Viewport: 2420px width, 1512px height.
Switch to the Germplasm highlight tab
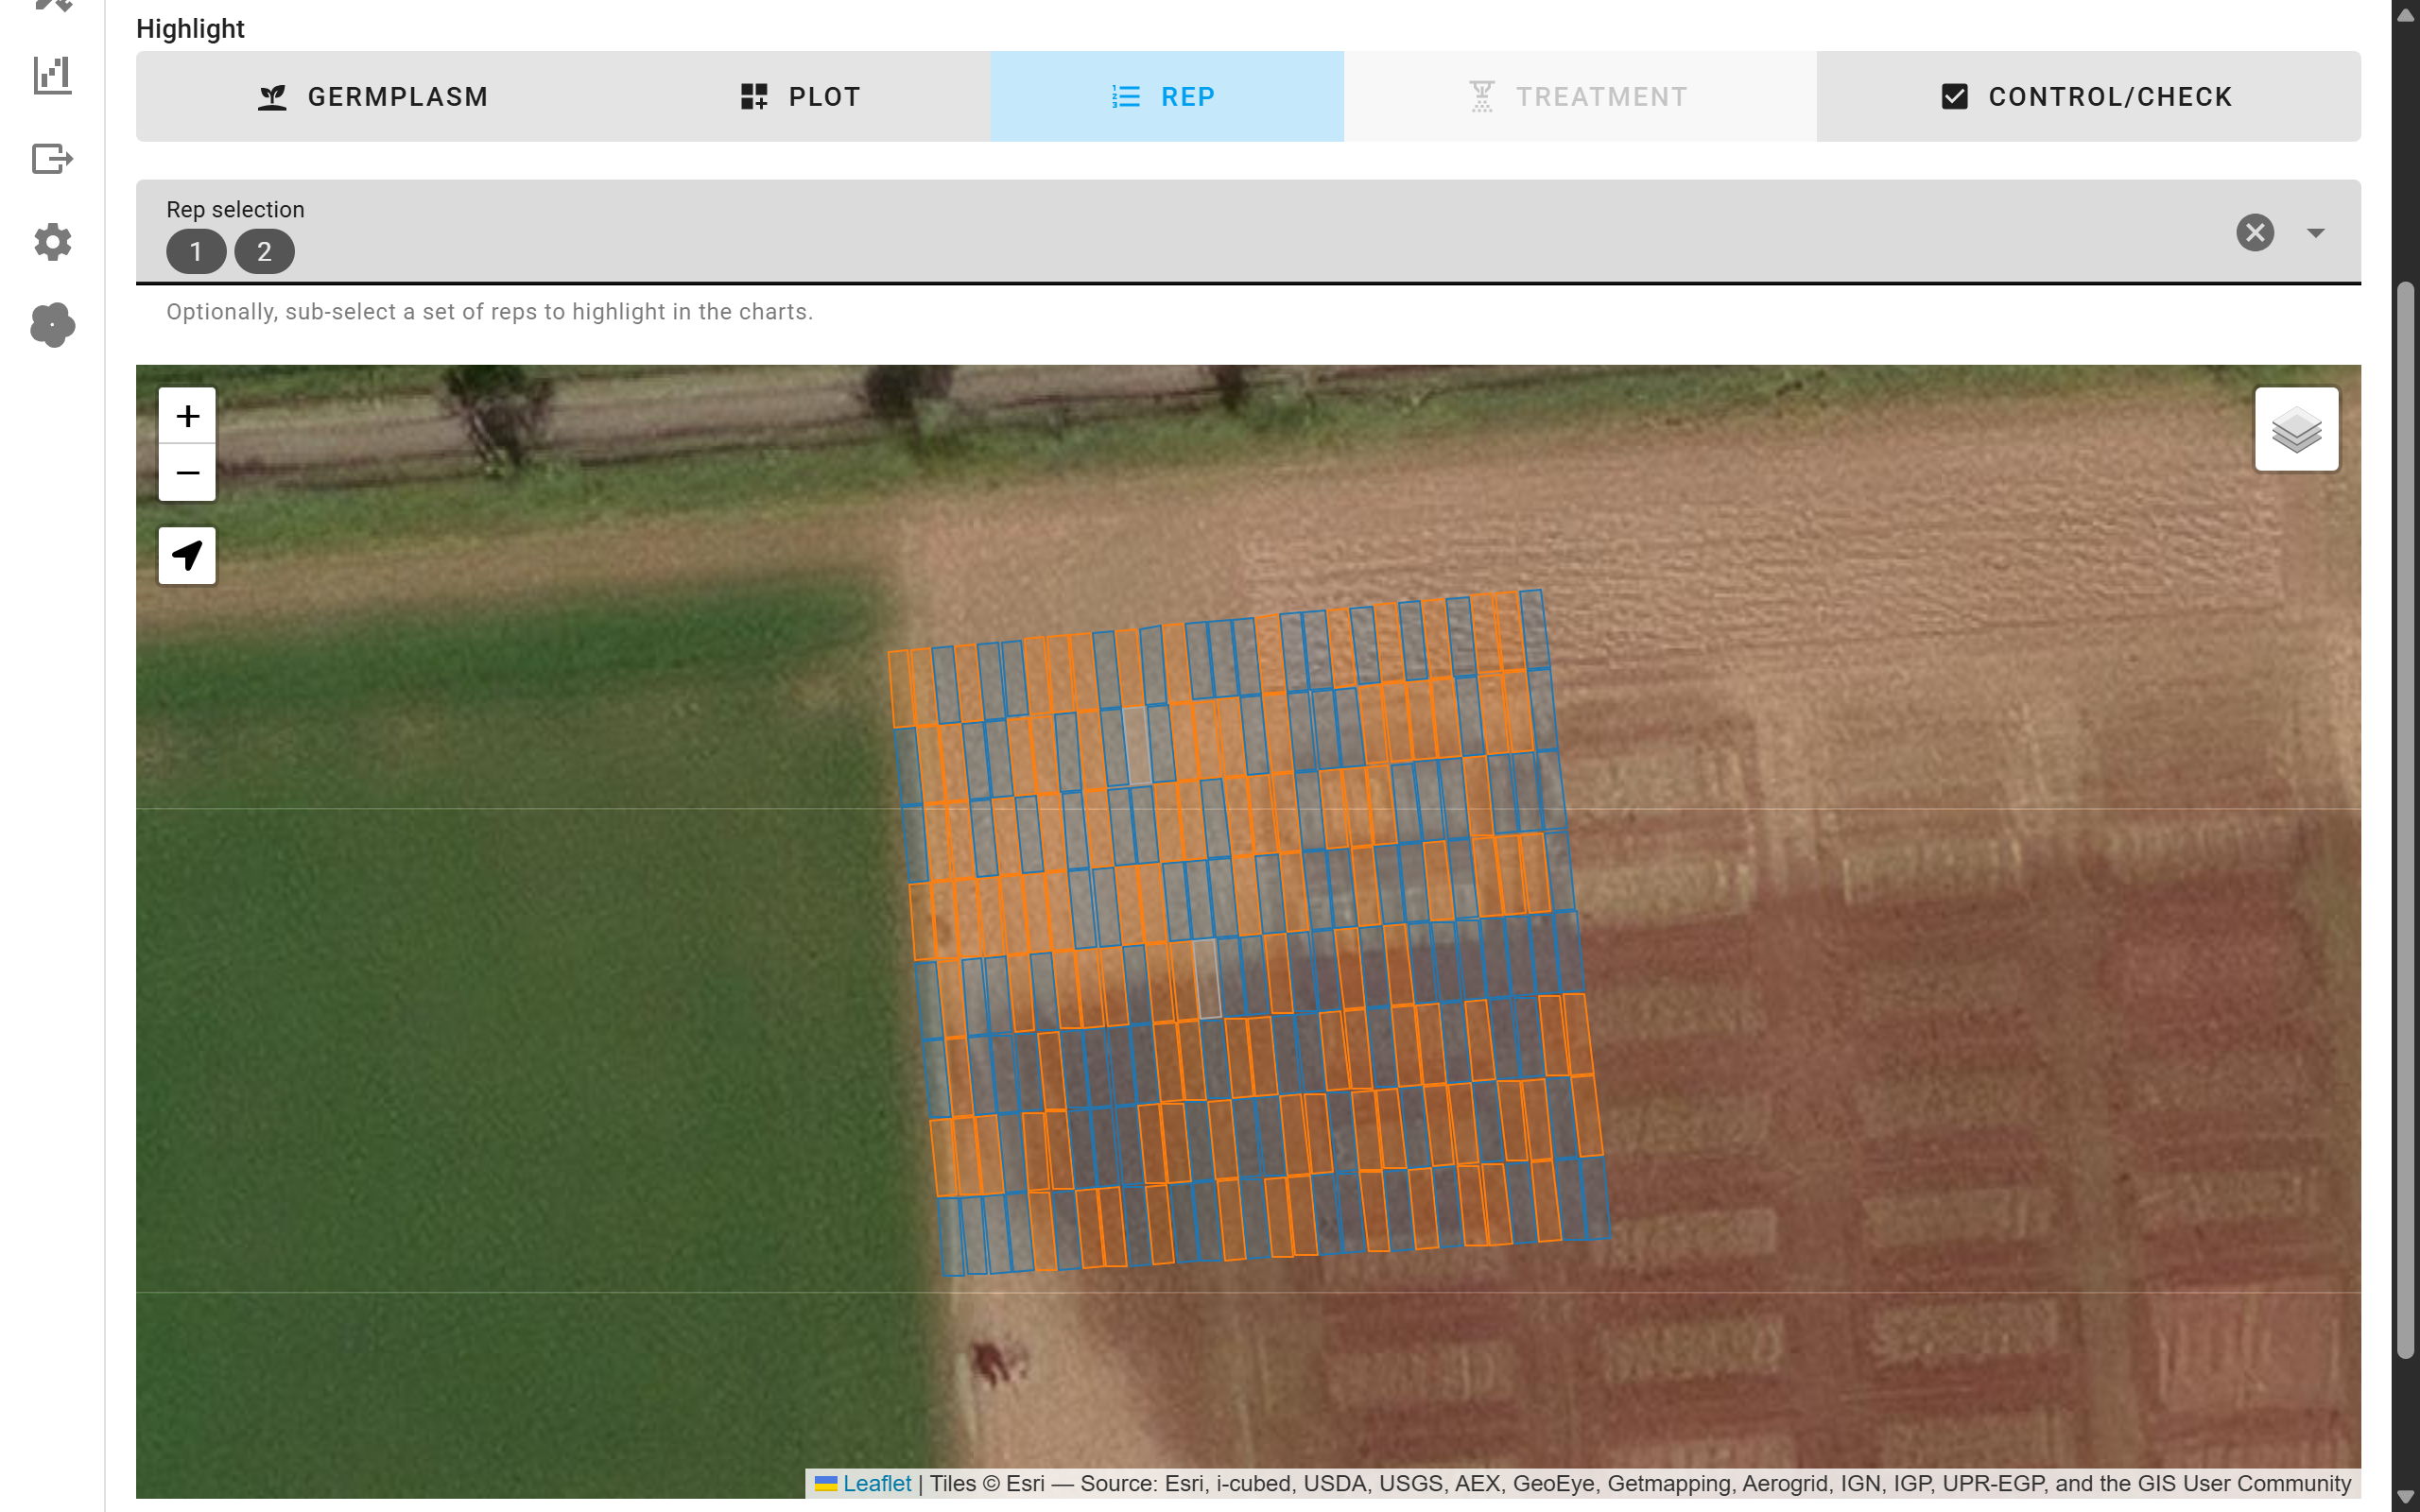[373, 97]
